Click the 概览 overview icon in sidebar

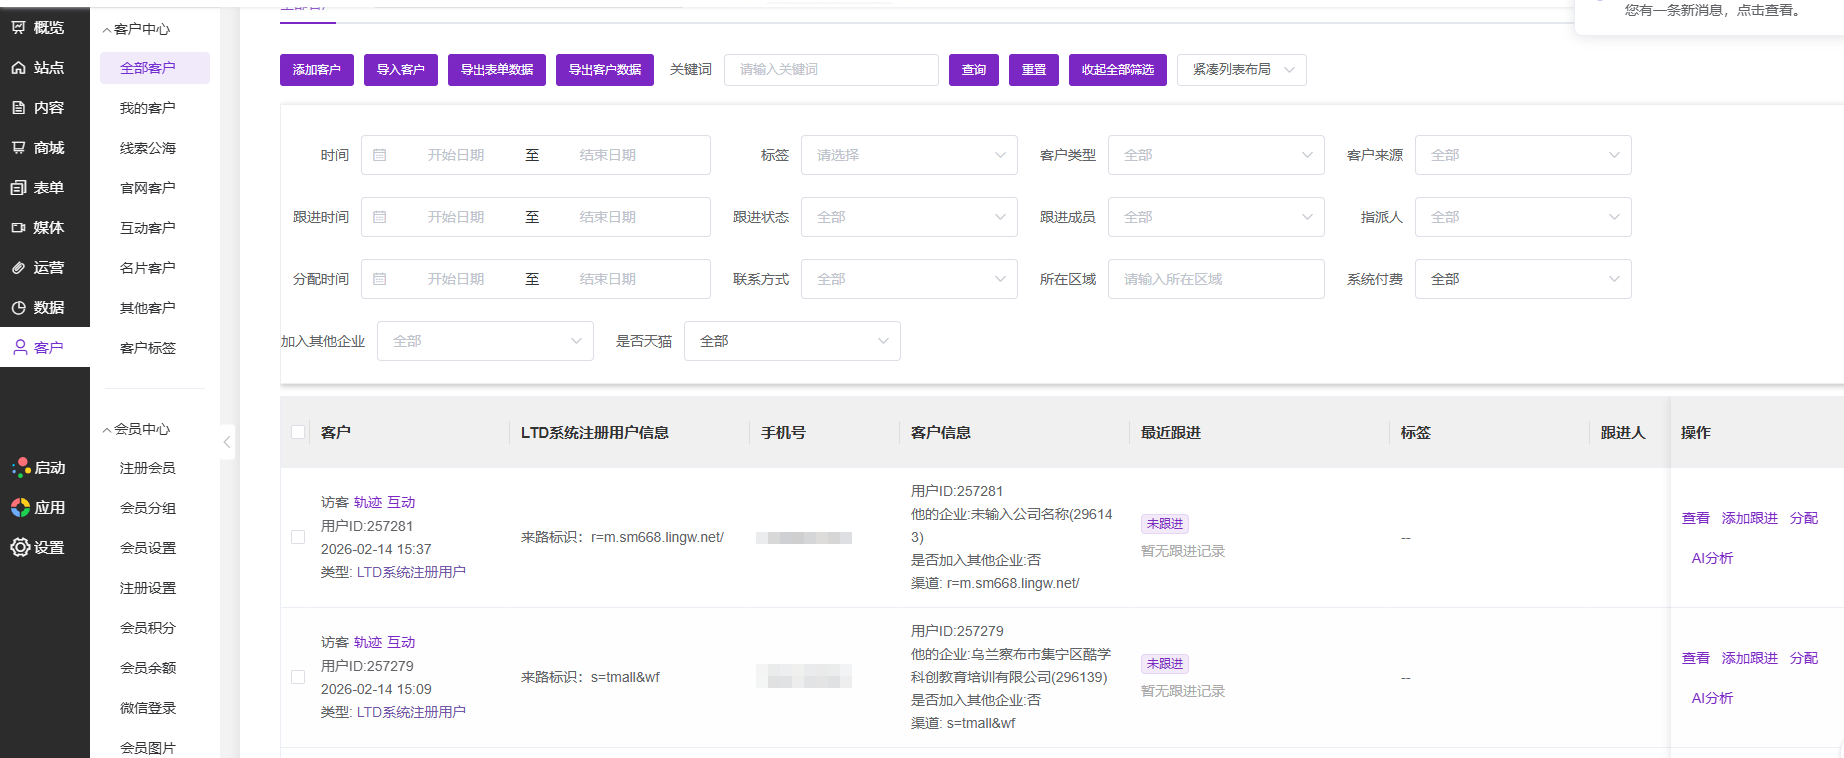tap(19, 28)
